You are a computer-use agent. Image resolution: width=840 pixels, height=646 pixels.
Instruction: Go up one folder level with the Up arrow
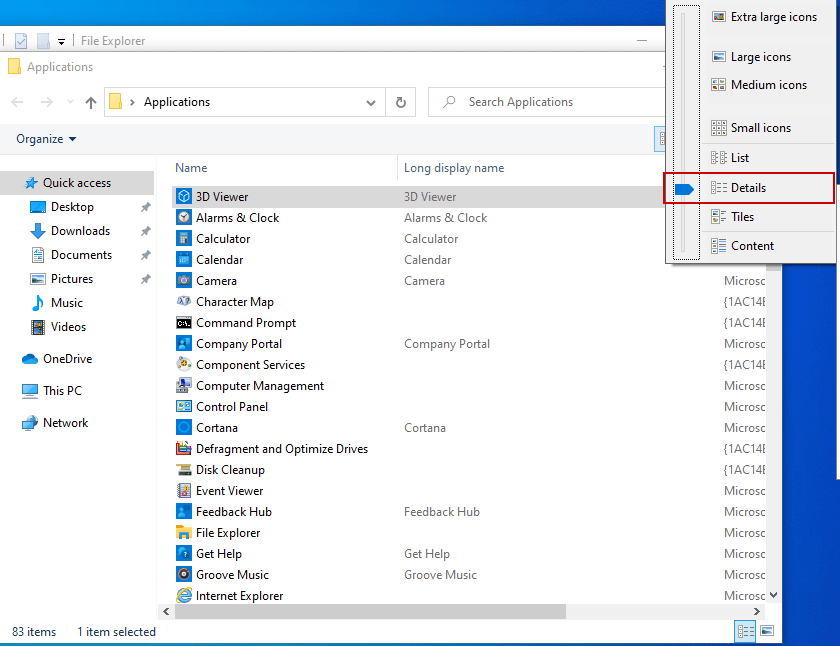(x=91, y=102)
